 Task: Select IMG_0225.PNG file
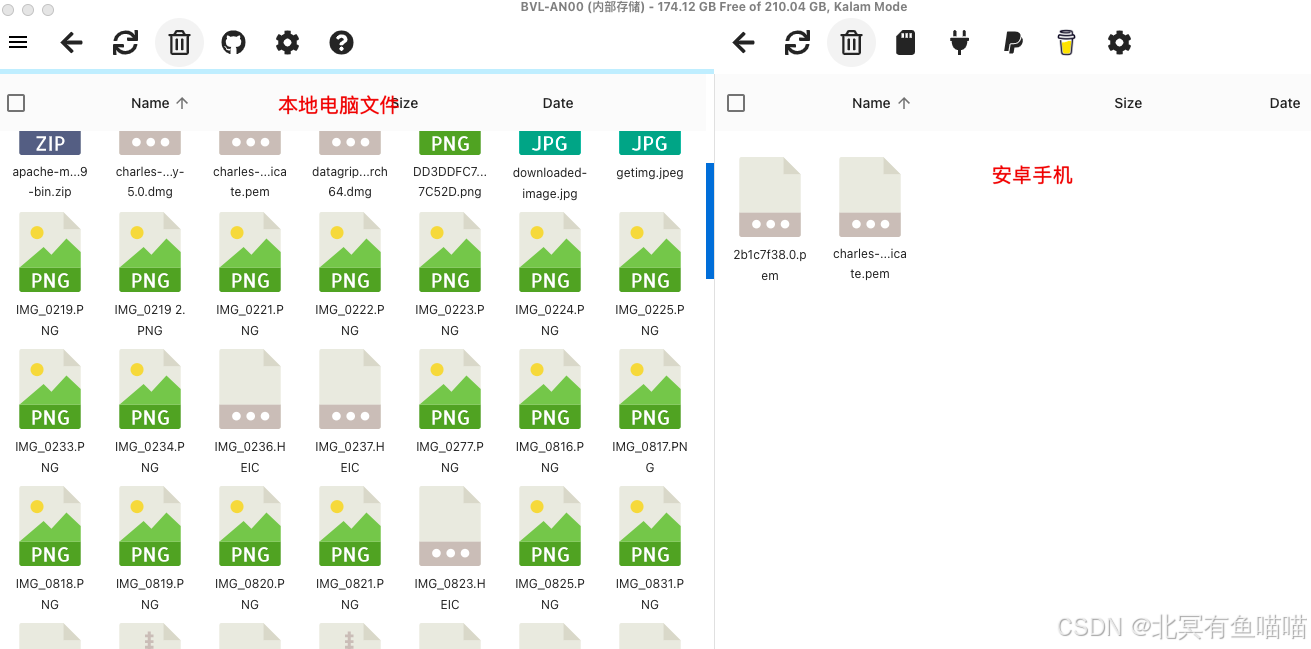coord(650,253)
